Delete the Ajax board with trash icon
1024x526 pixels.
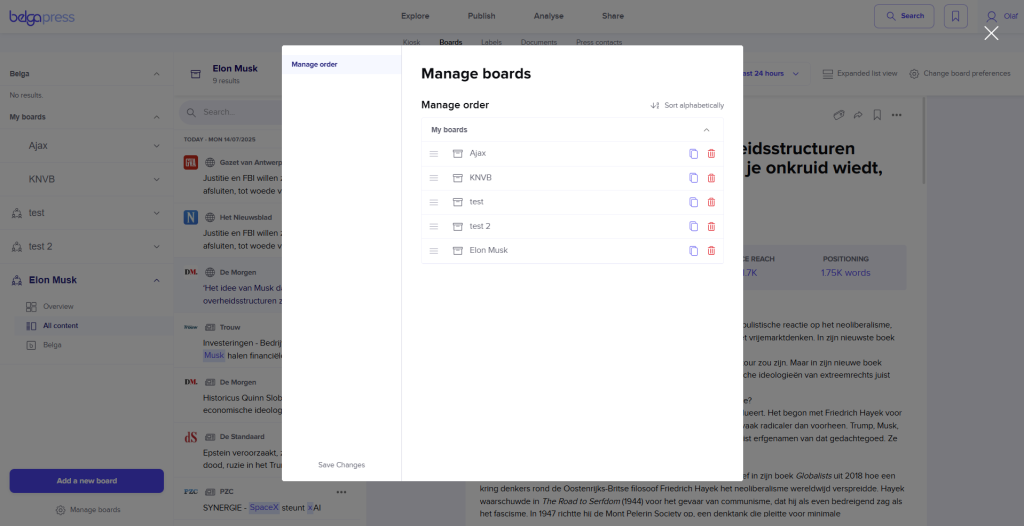711,154
